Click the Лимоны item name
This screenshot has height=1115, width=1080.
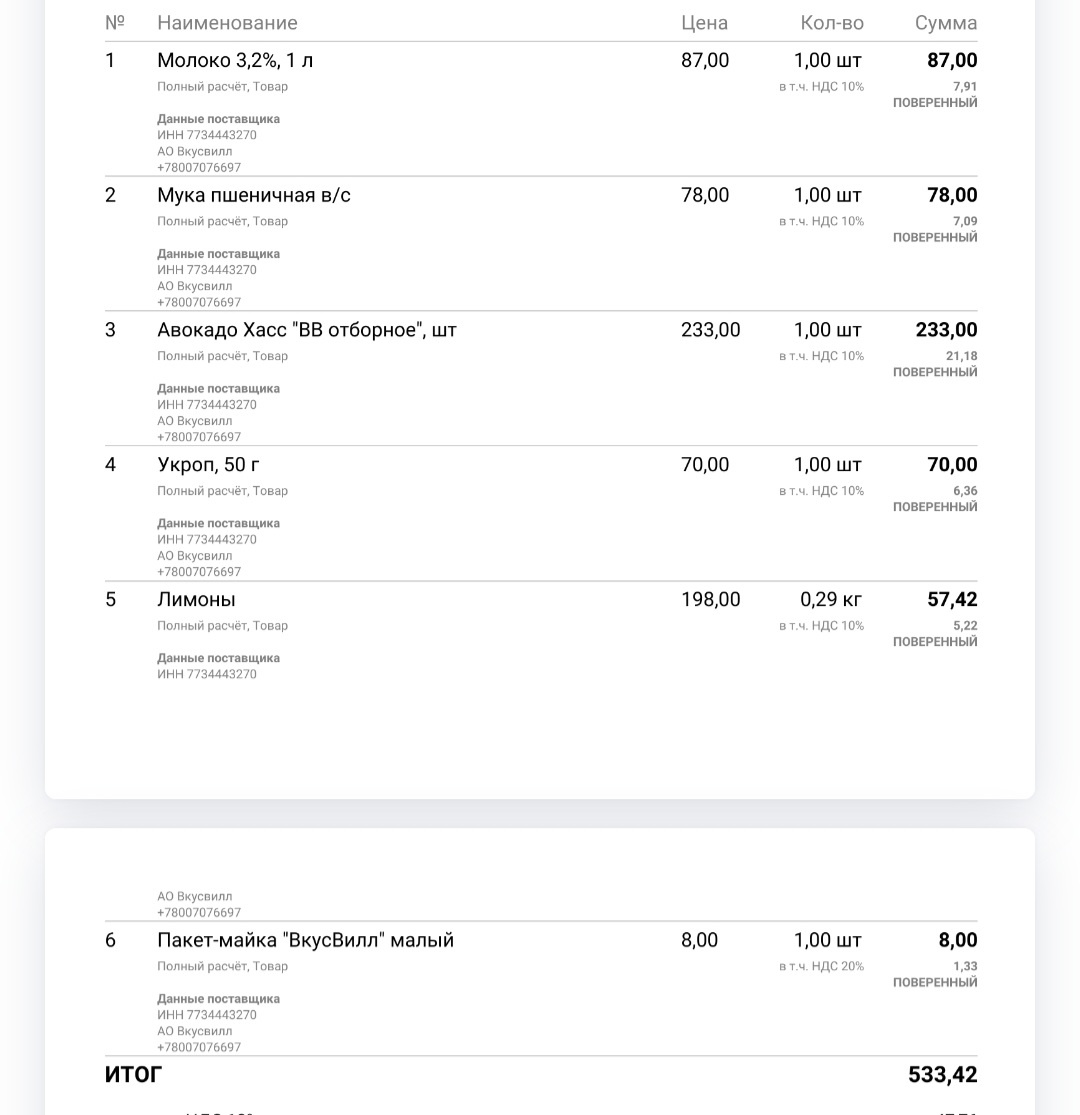point(196,600)
